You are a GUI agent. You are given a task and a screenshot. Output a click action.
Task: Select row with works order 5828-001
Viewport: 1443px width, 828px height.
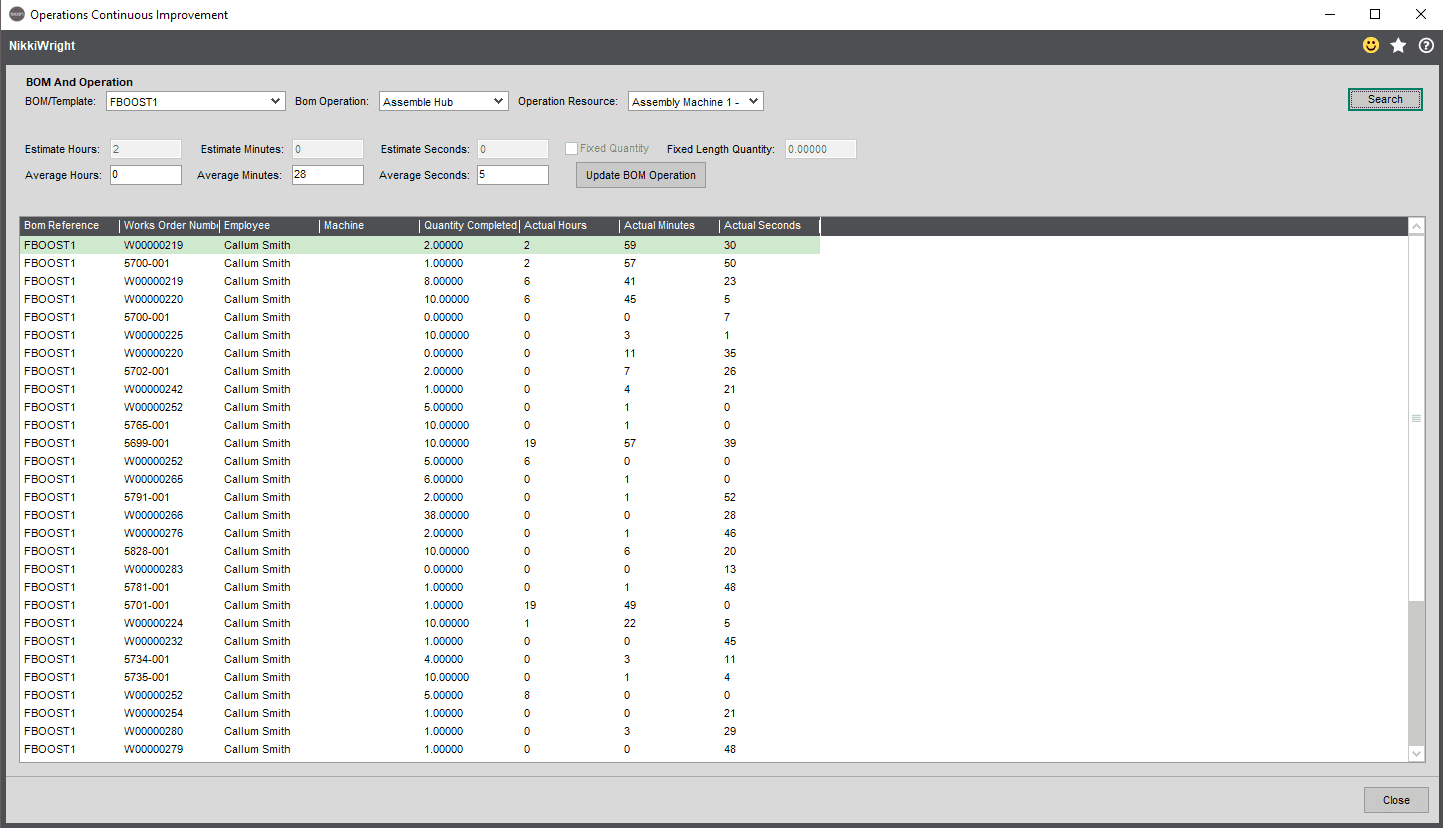click(x=420, y=551)
